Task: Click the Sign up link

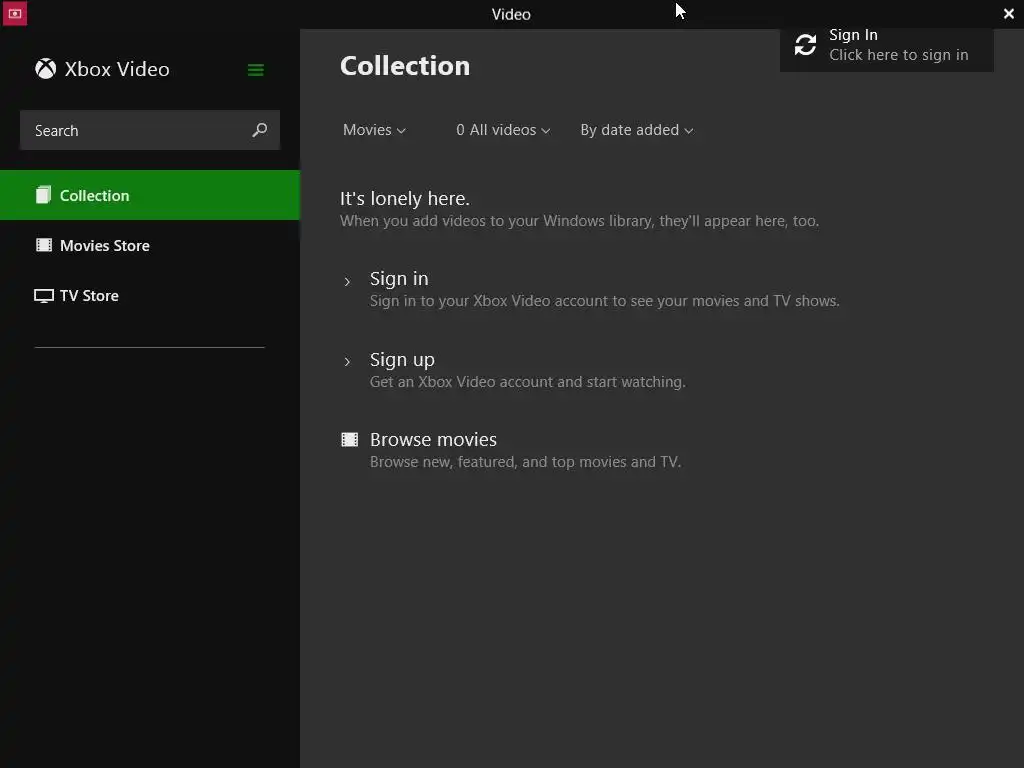Action: [402, 360]
